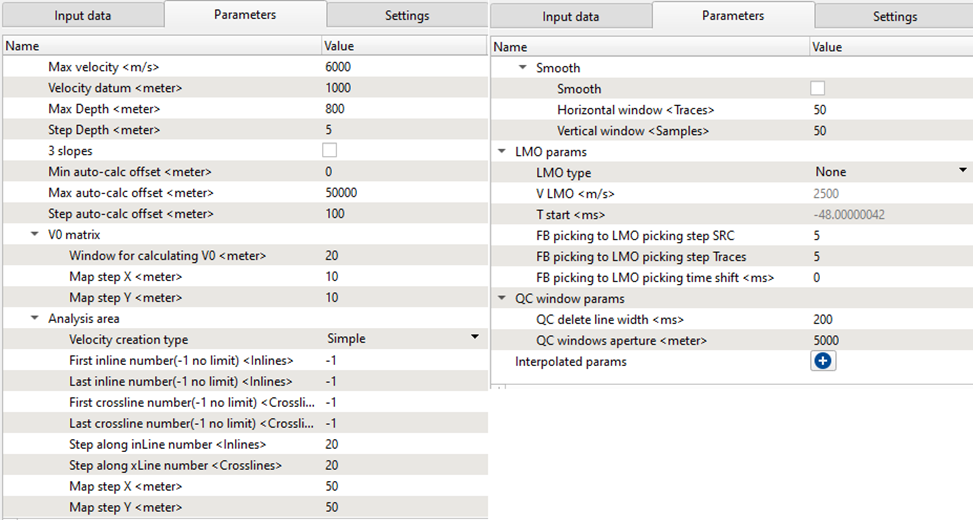Image resolution: width=973 pixels, height=520 pixels.
Task: Enable the 3 slopes checkbox
Action: 329,150
